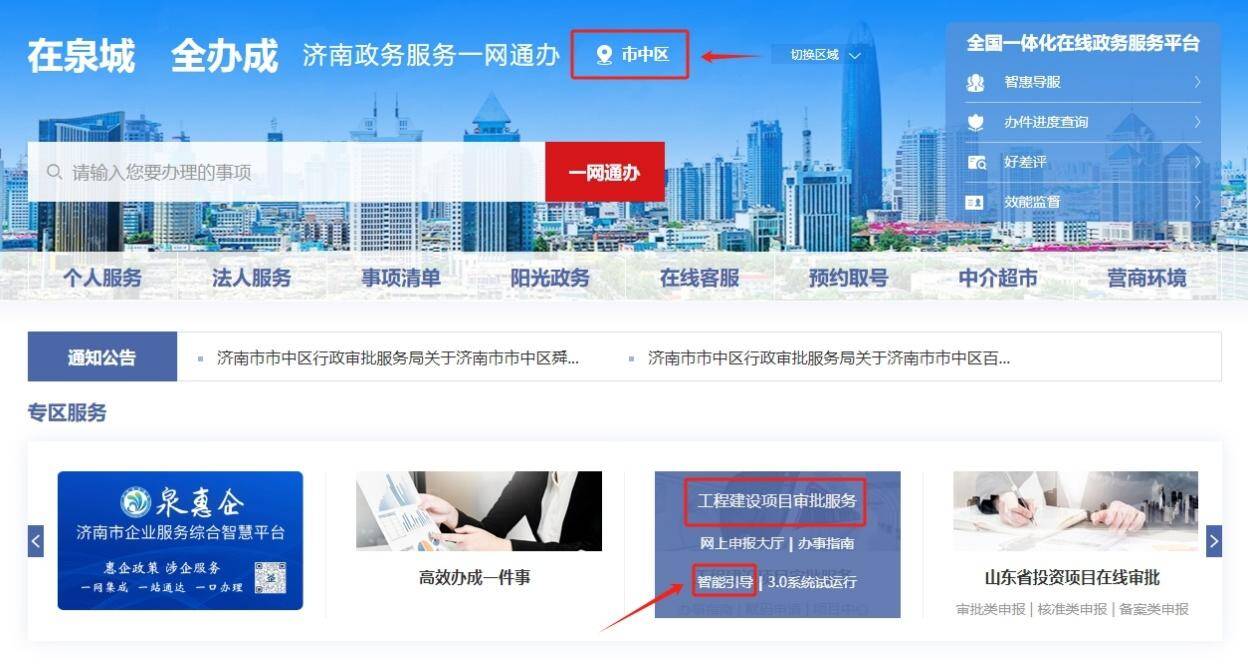Click the 效能监督 icon

975,202
